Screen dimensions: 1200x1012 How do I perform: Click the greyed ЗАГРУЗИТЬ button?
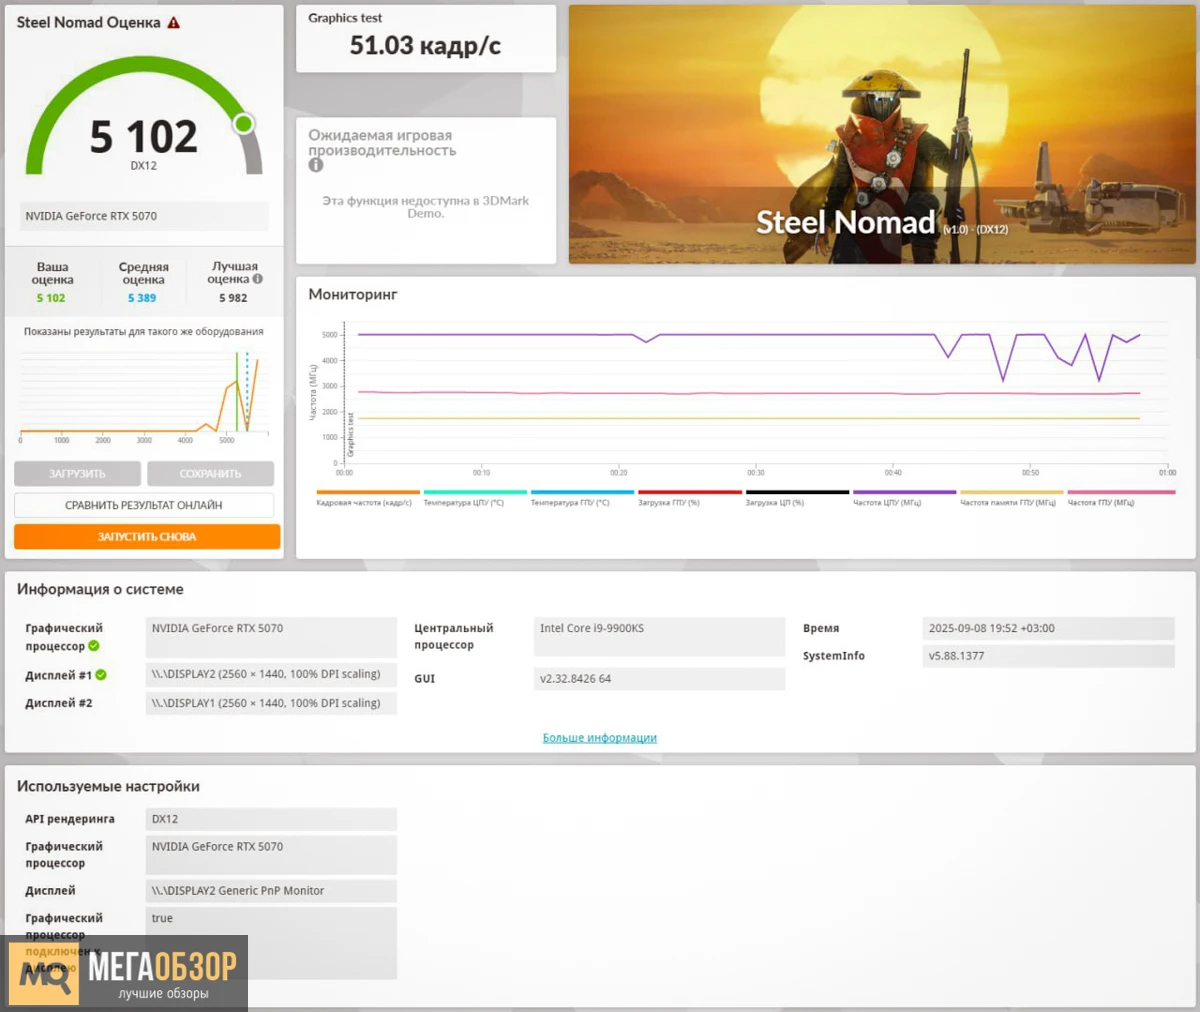(x=77, y=473)
